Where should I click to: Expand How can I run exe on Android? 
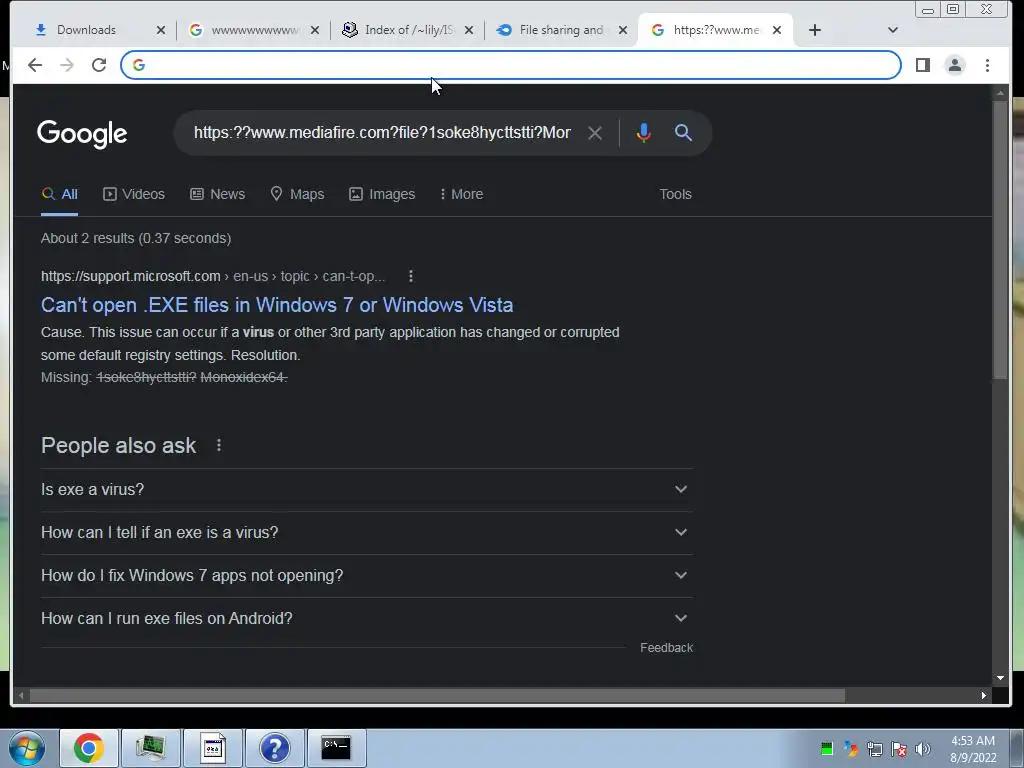pyautogui.click(x=366, y=619)
